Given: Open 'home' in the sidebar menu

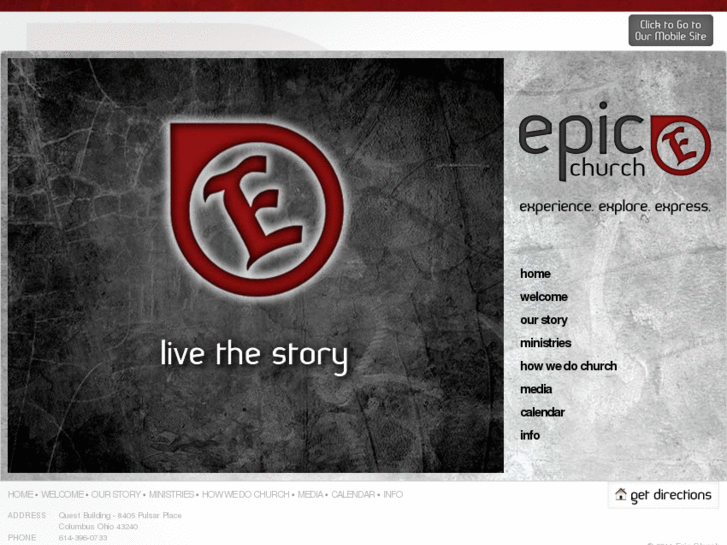Looking at the screenshot, I should coord(535,274).
